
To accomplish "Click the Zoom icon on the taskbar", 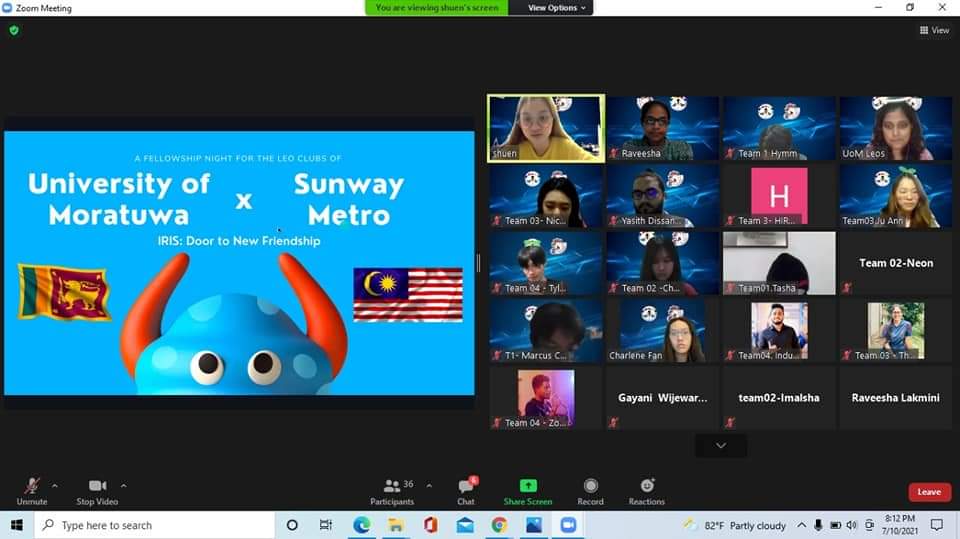I will 568,525.
